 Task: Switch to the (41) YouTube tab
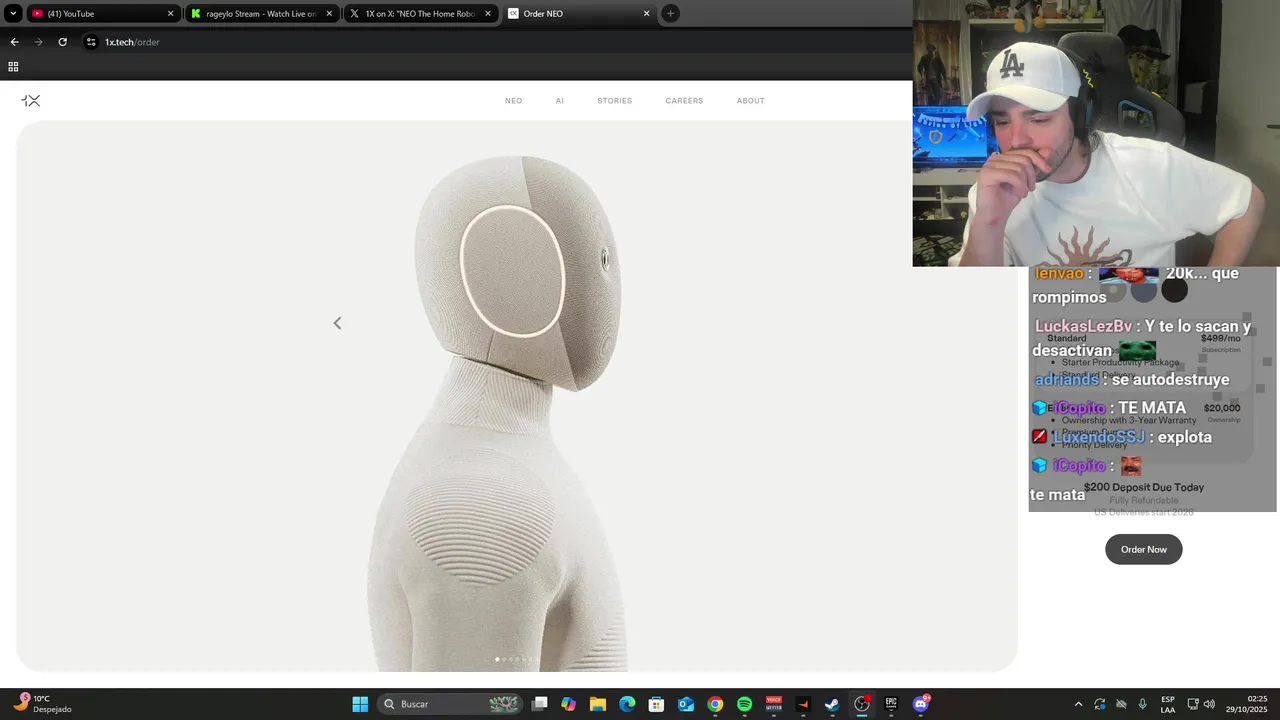point(103,14)
